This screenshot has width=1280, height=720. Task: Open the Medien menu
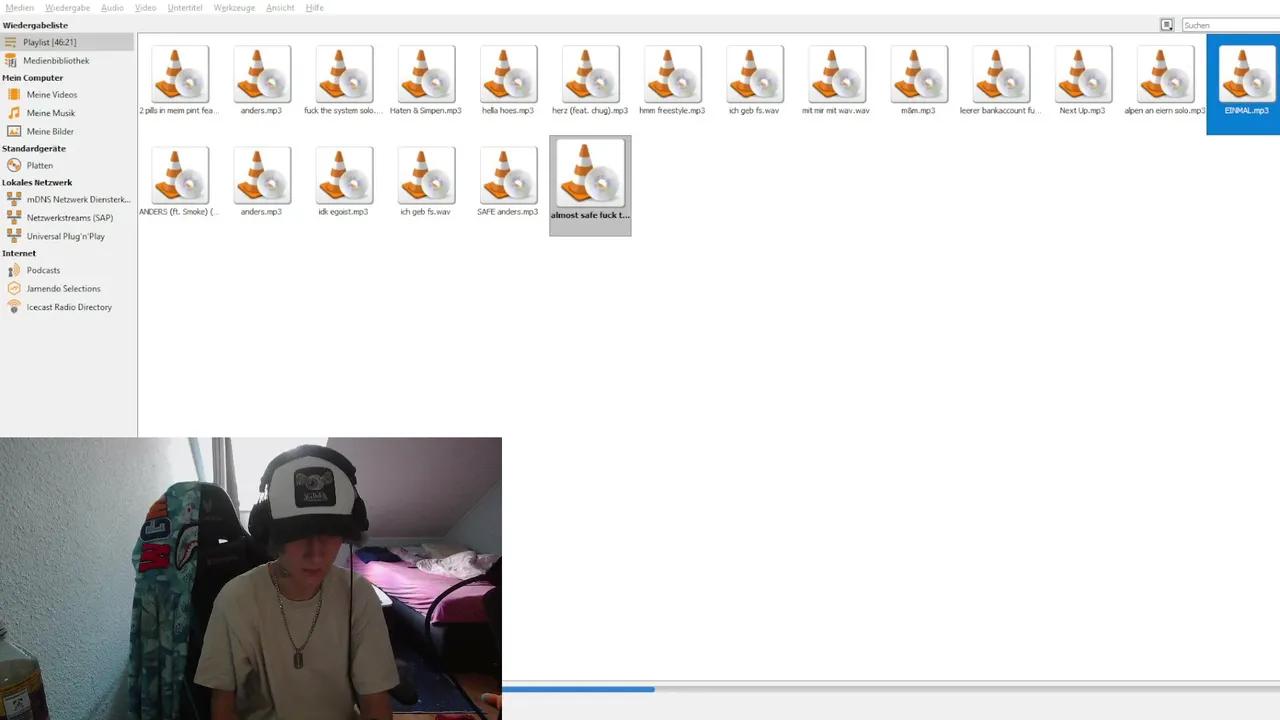pyautogui.click(x=19, y=8)
